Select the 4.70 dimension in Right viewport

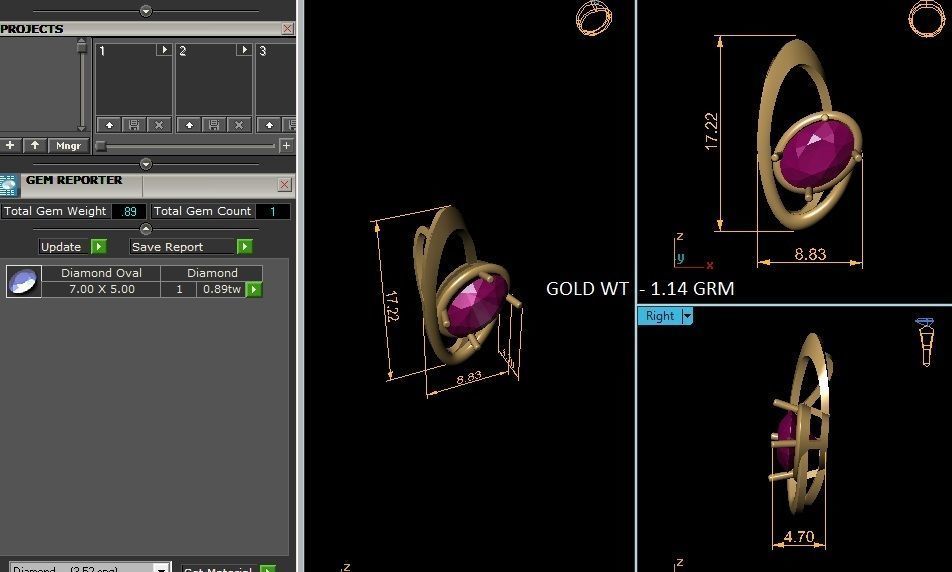pos(798,537)
